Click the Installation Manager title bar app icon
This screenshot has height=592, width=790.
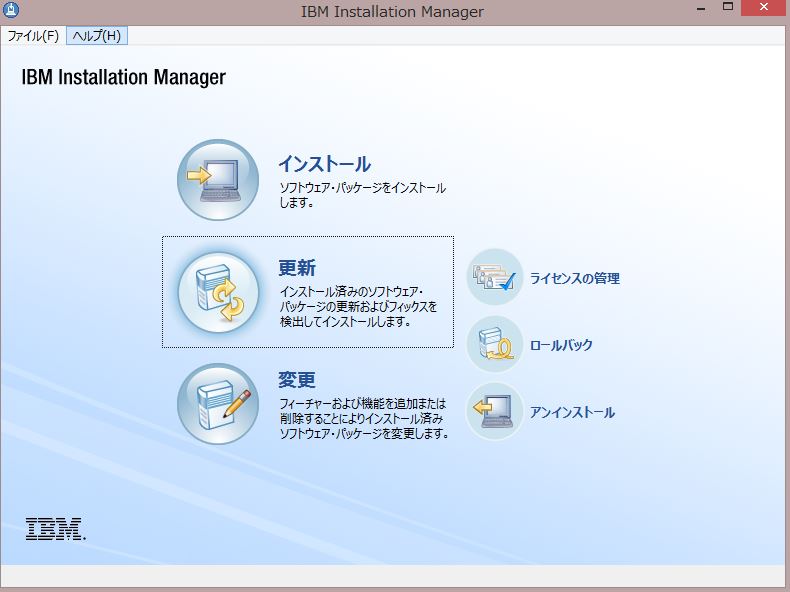click(11, 9)
